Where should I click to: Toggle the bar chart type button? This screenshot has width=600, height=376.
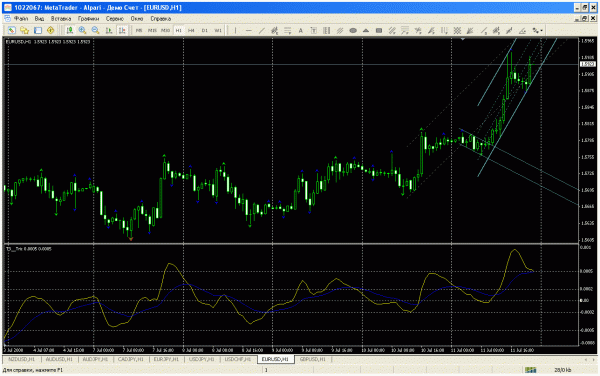click(69, 30)
